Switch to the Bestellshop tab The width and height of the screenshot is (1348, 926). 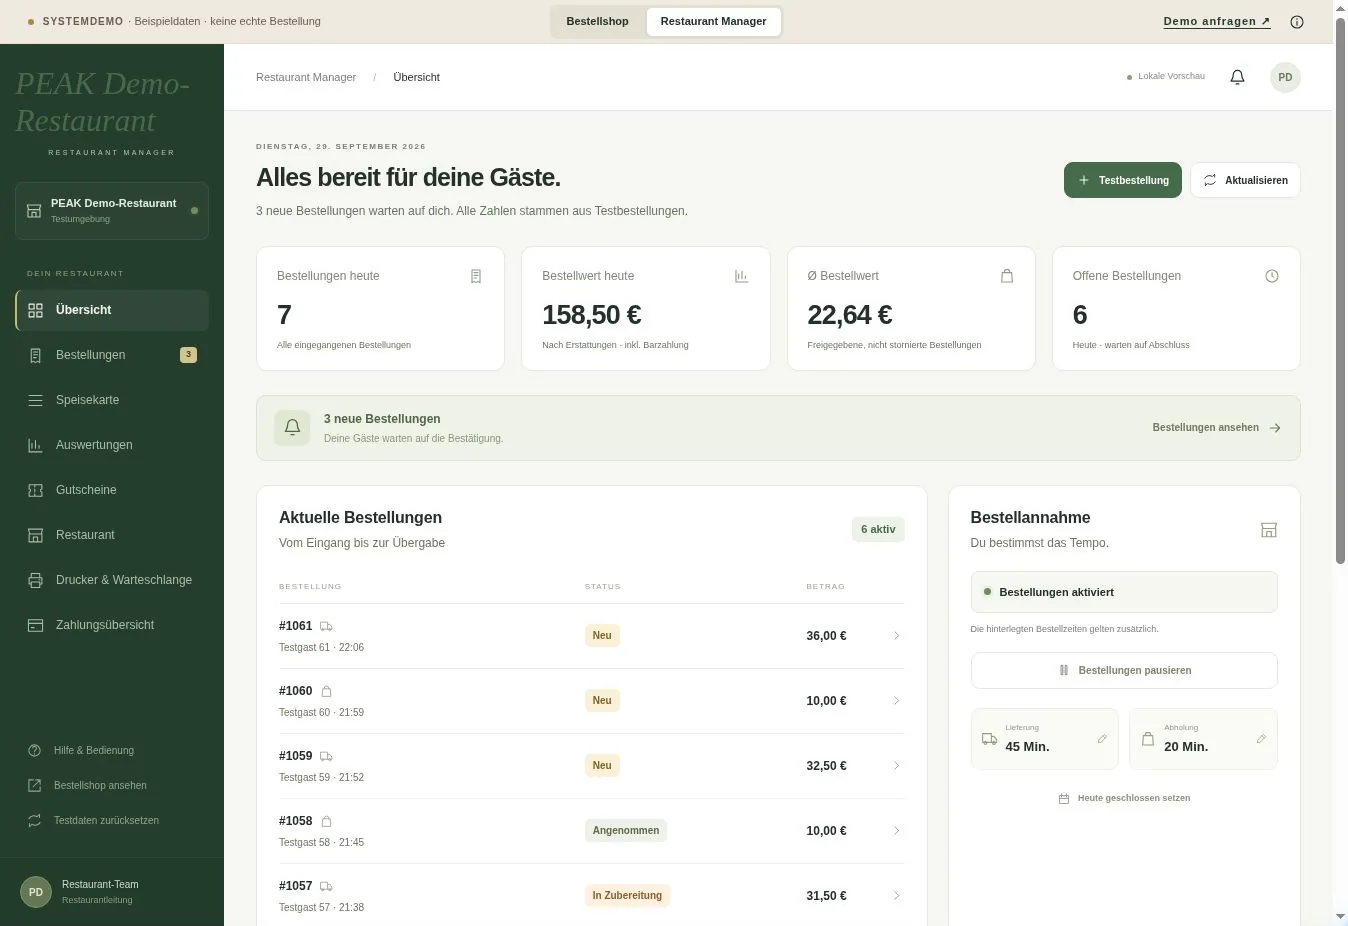(597, 22)
